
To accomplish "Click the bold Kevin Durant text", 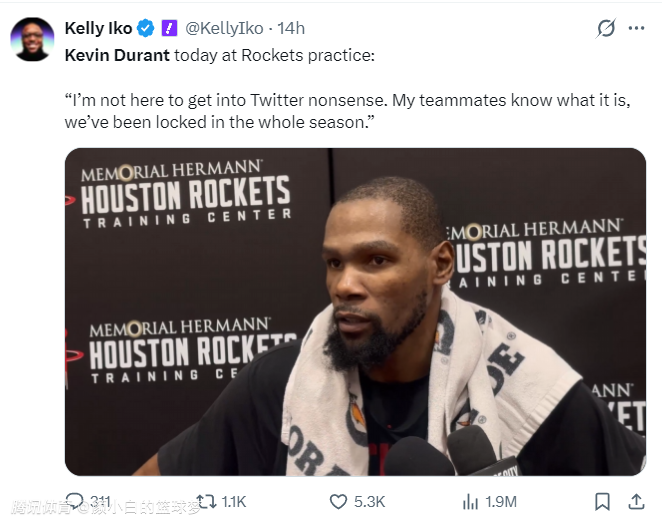I will [117, 54].
